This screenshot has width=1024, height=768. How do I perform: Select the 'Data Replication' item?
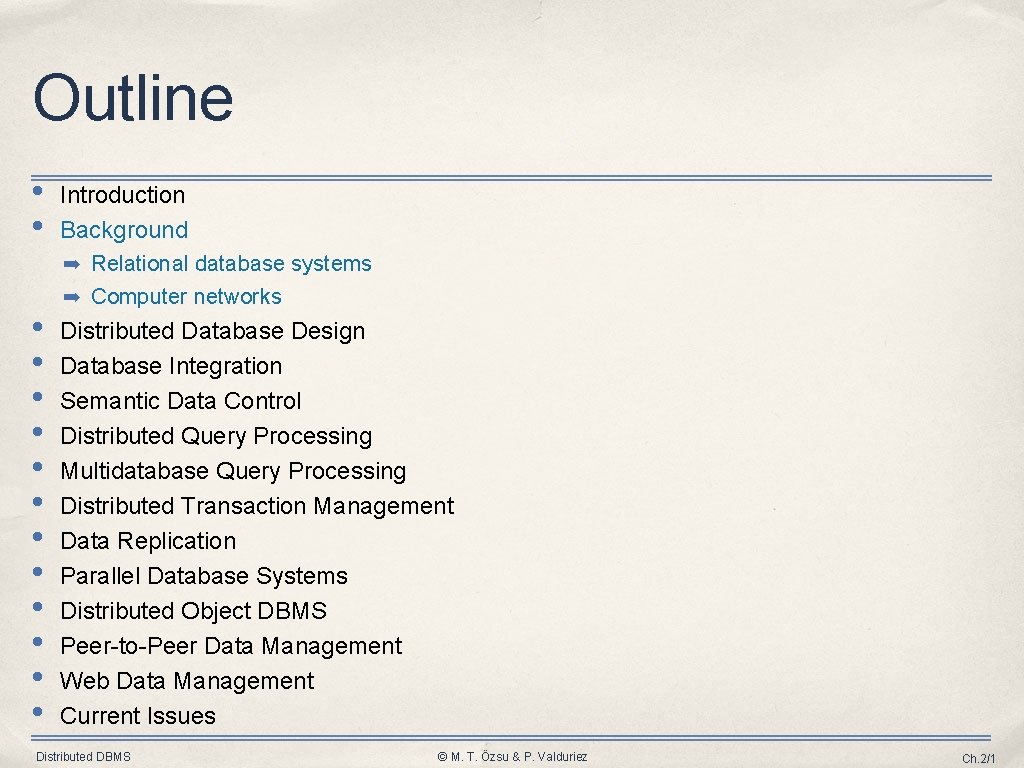(x=148, y=541)
